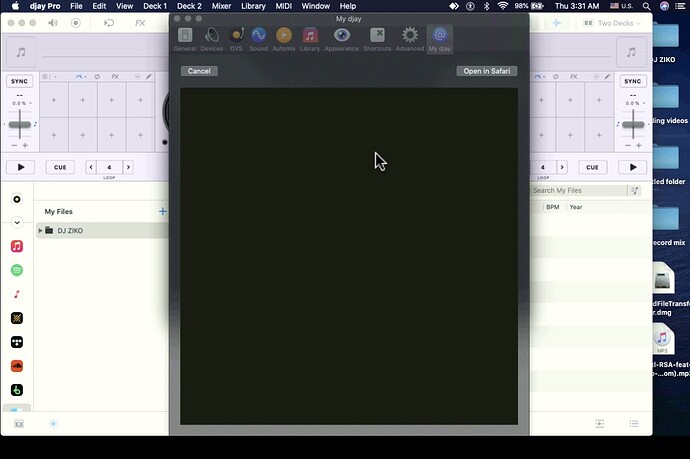Open the Devices preferences tab

pos(212,40)
